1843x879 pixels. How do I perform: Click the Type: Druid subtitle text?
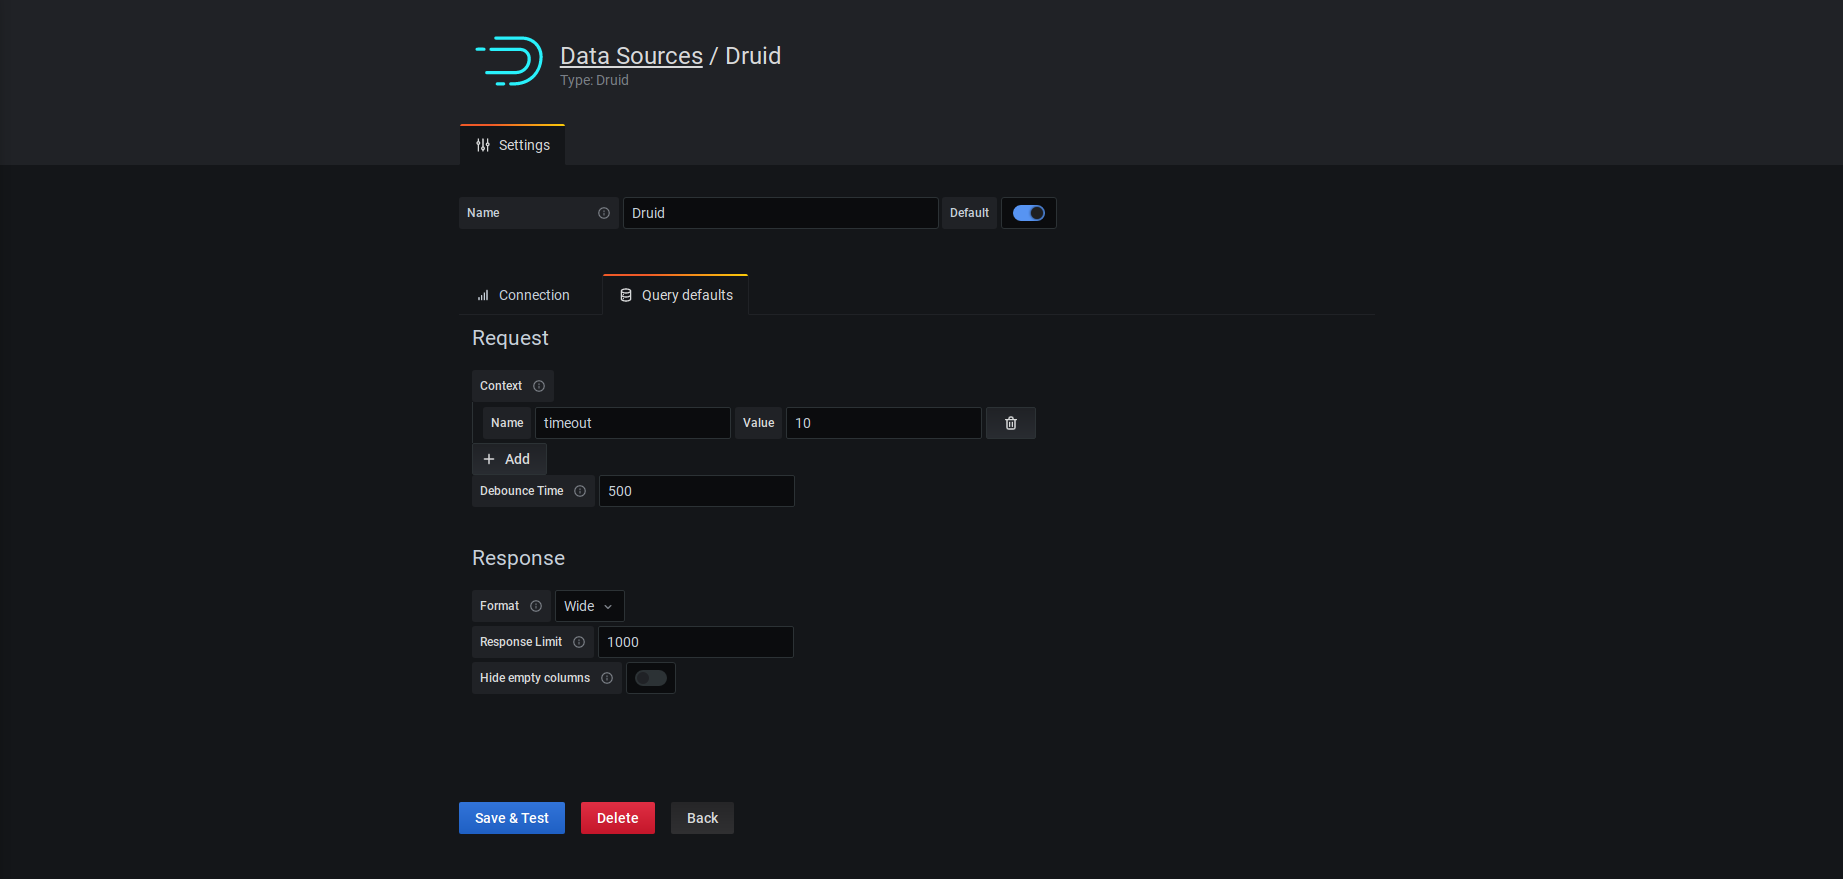[x=594, y=80]
